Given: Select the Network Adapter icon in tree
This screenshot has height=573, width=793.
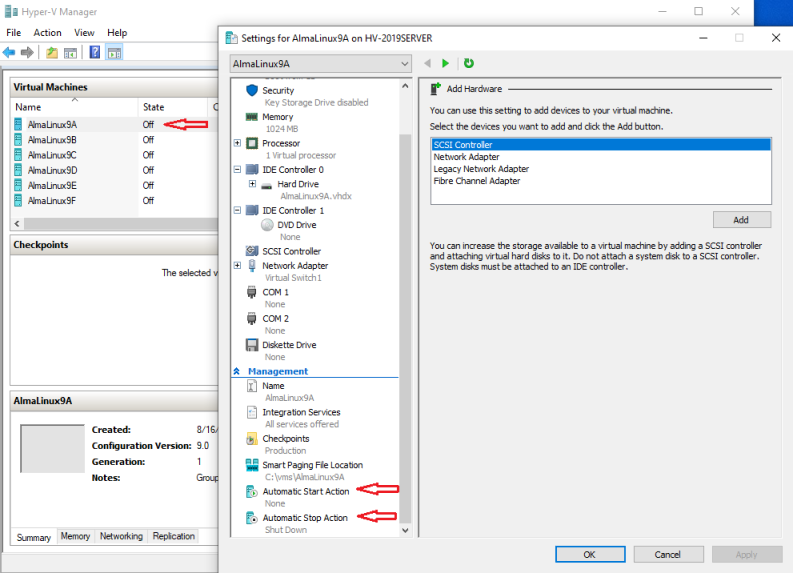Looking at the screenshot, I should tap(252, 266).
